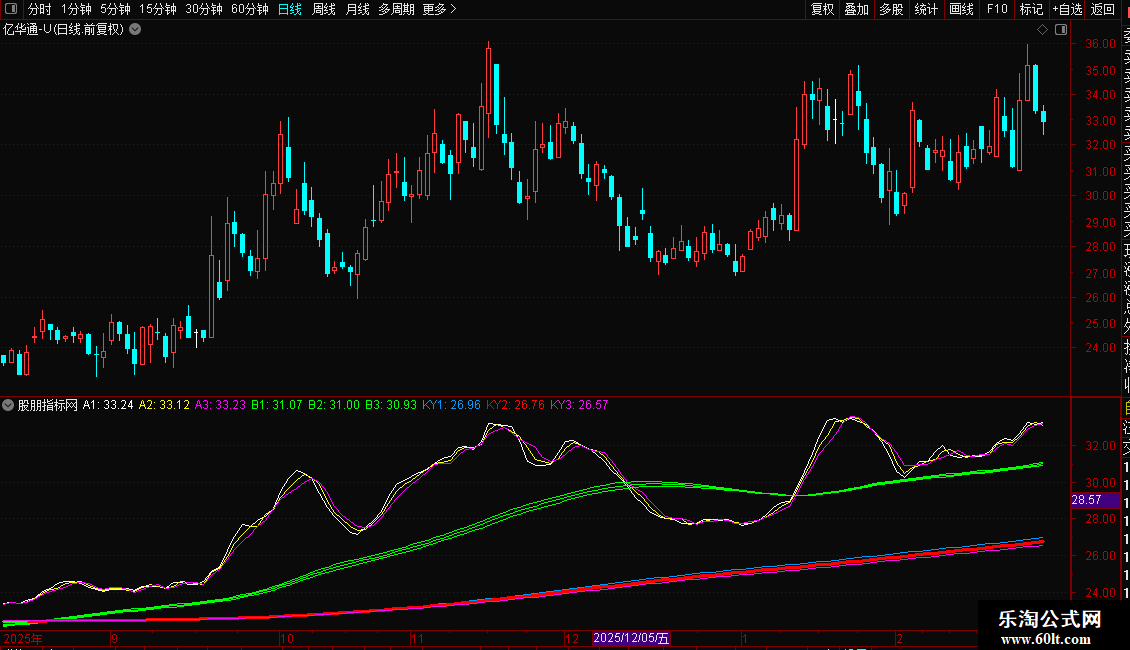Open the 多股 multi-stock view

891,10
